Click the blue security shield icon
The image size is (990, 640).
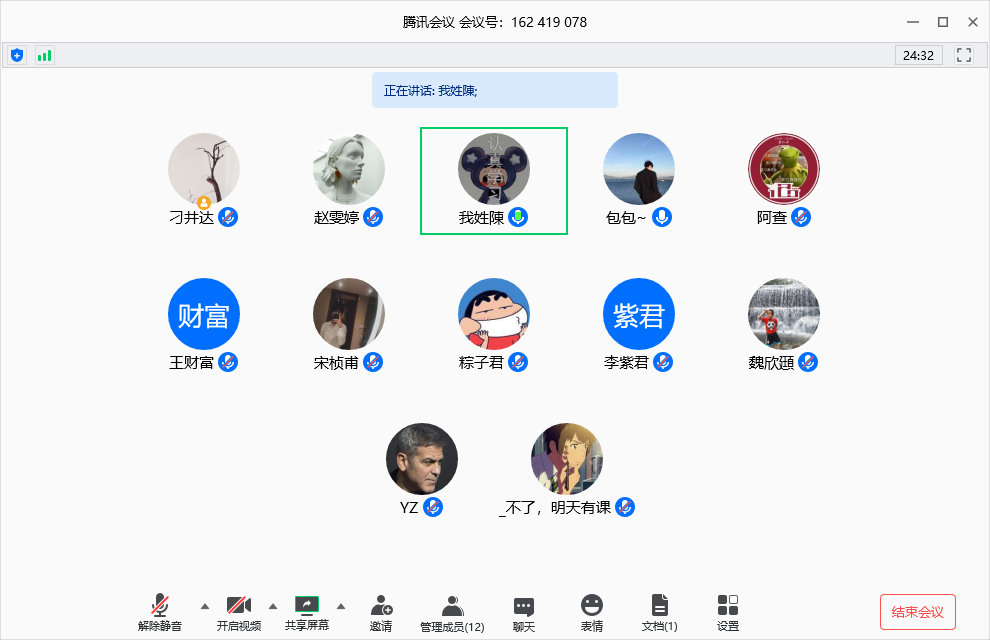click(x=16, y=56)
